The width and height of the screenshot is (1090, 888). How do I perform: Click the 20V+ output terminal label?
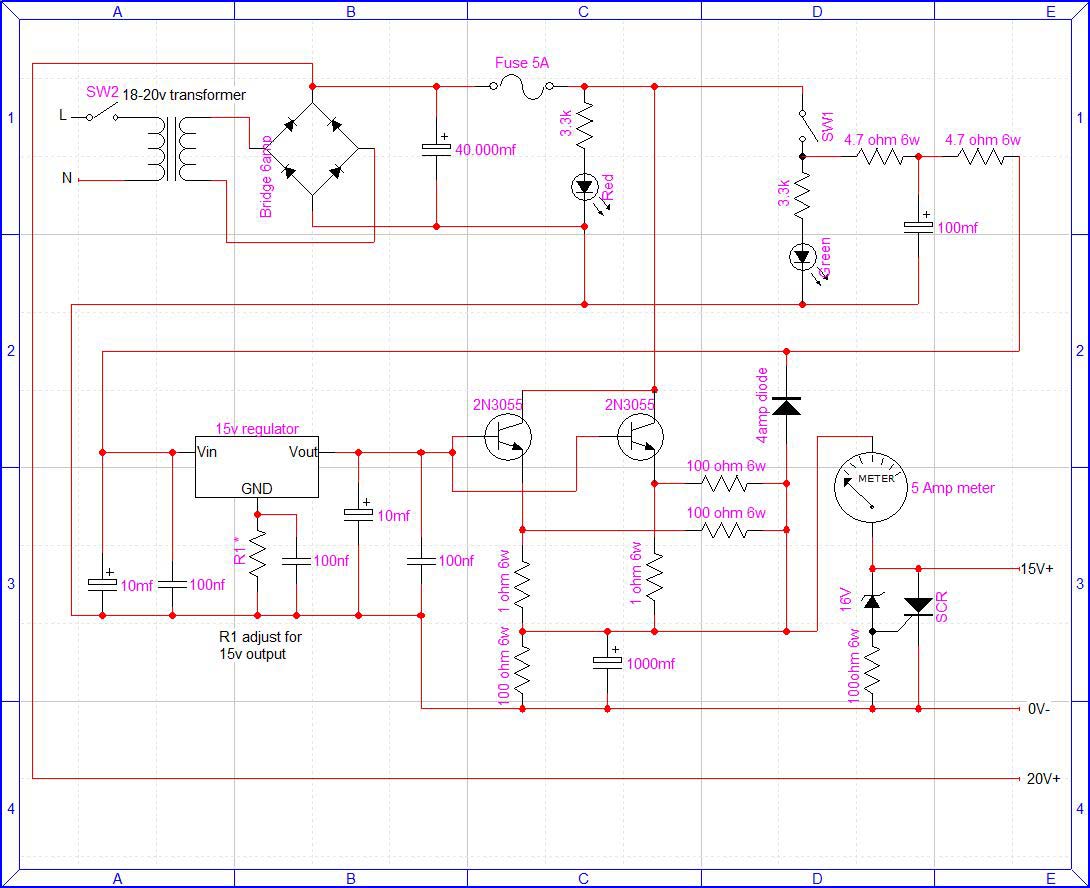coord(1043,779)
